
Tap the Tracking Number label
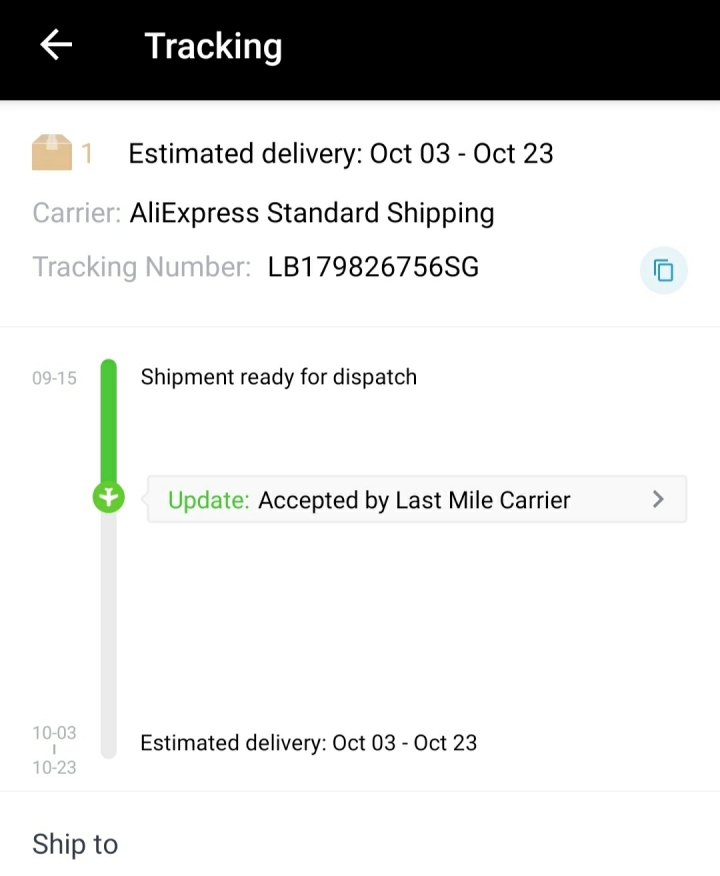tap(142, 267)
